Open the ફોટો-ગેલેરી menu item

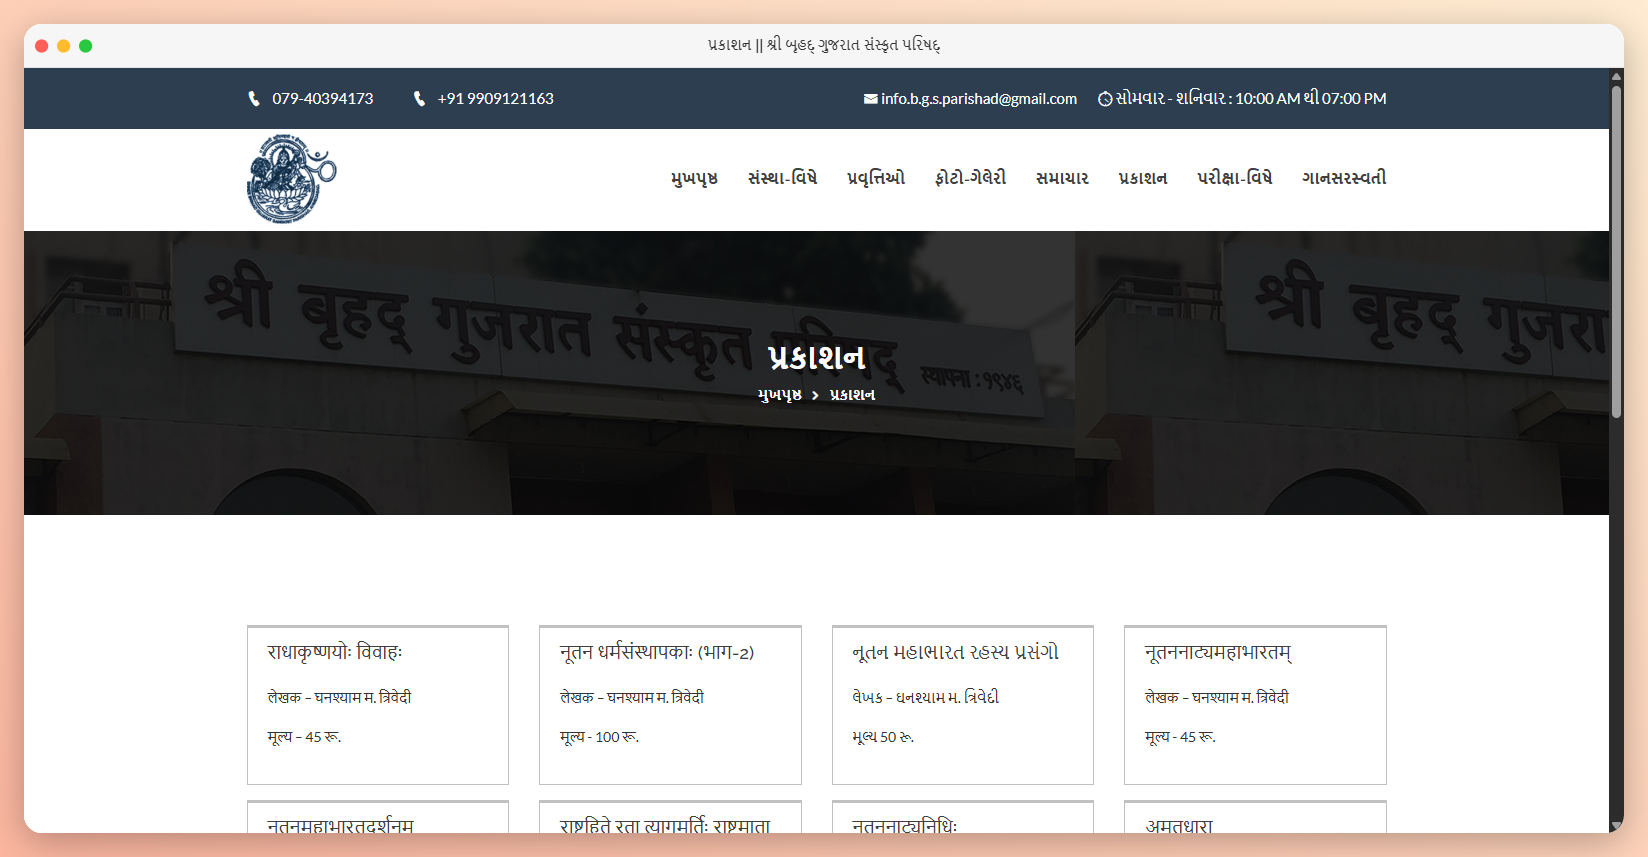pos(970,178)
